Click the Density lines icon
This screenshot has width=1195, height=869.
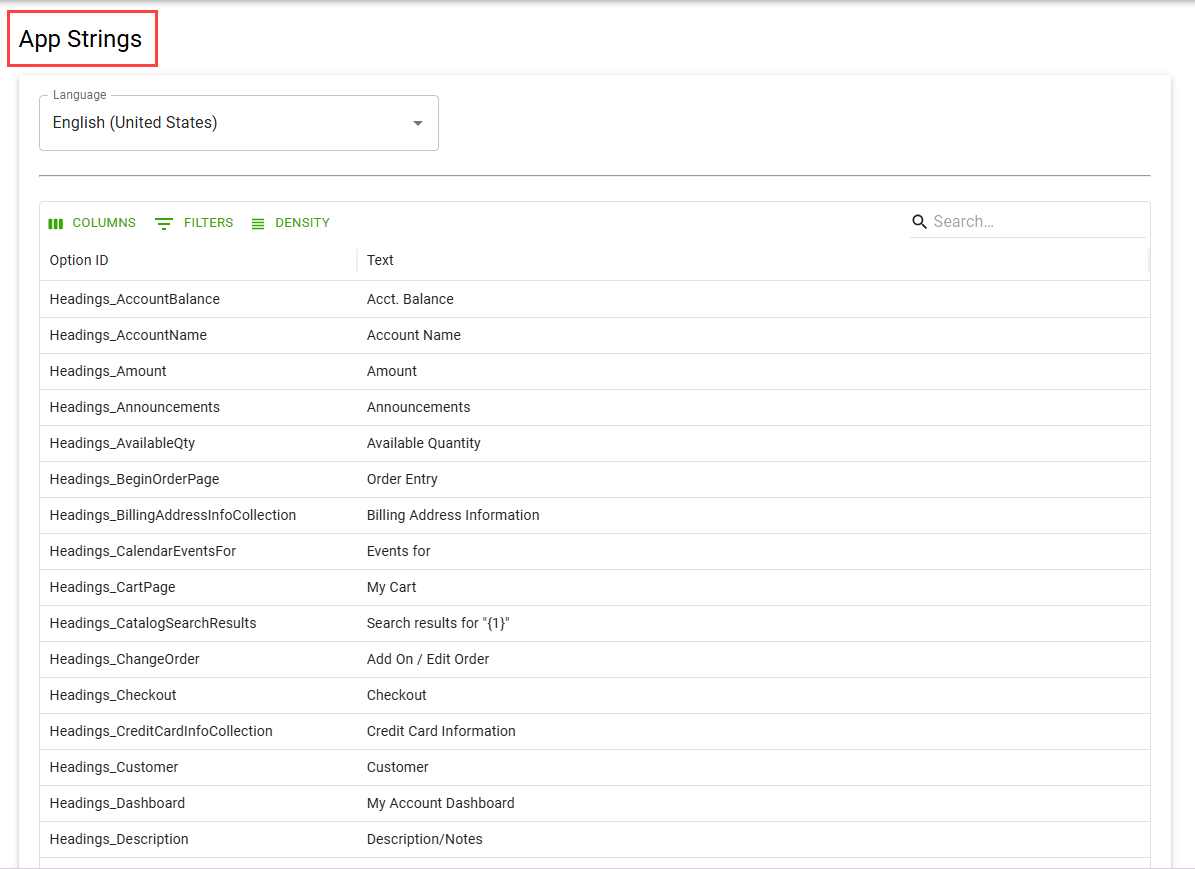(x=258, y=223)
